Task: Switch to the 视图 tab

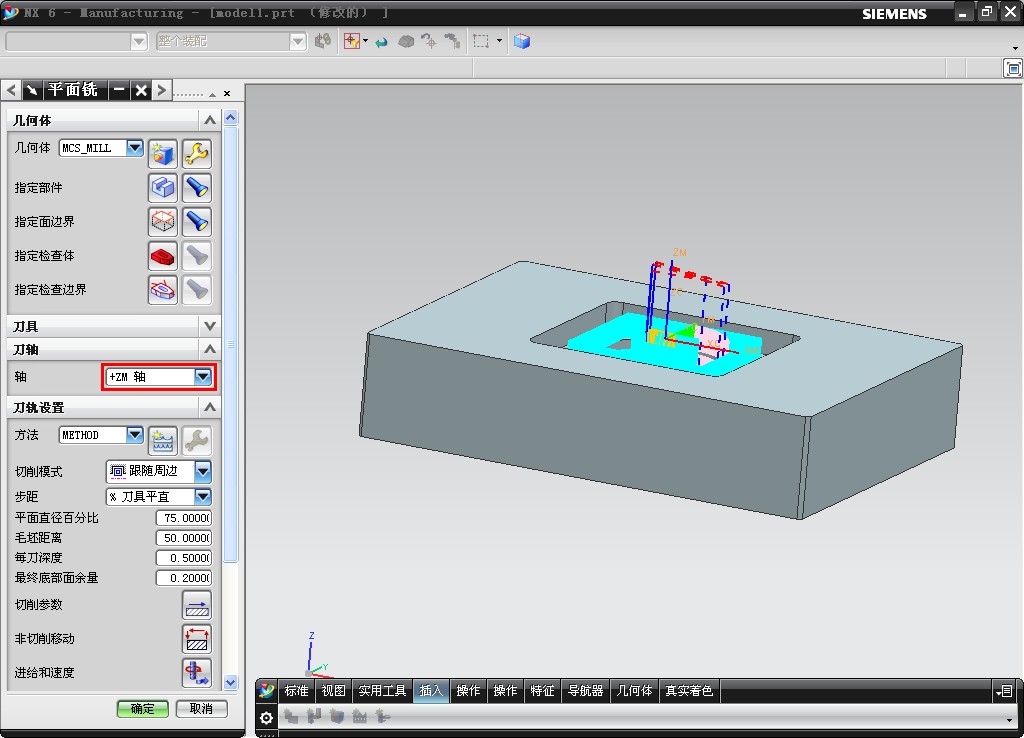Action: [x=333, y=691]
